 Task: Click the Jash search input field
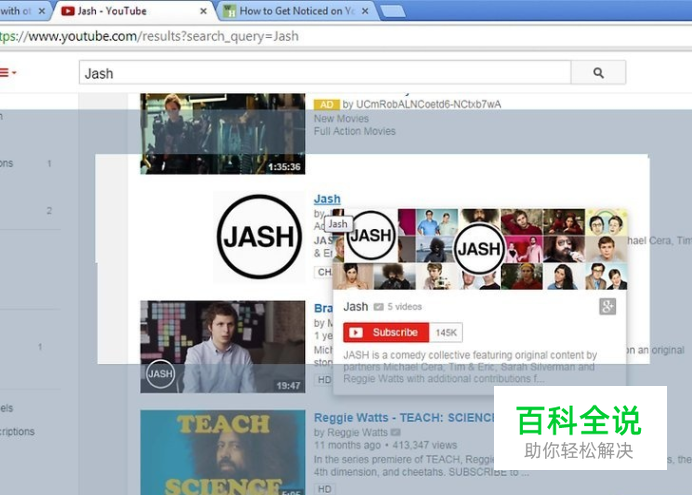click(325, 73)
